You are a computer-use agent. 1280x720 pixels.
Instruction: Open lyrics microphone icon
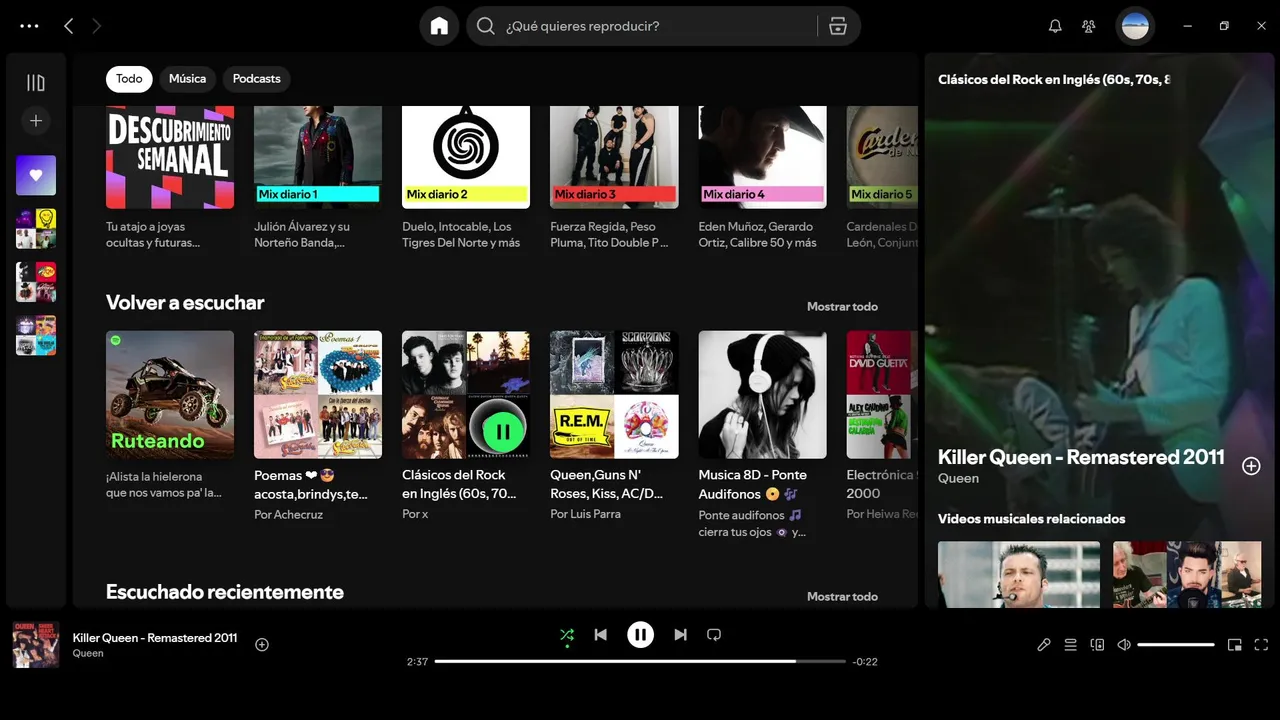1044,645
